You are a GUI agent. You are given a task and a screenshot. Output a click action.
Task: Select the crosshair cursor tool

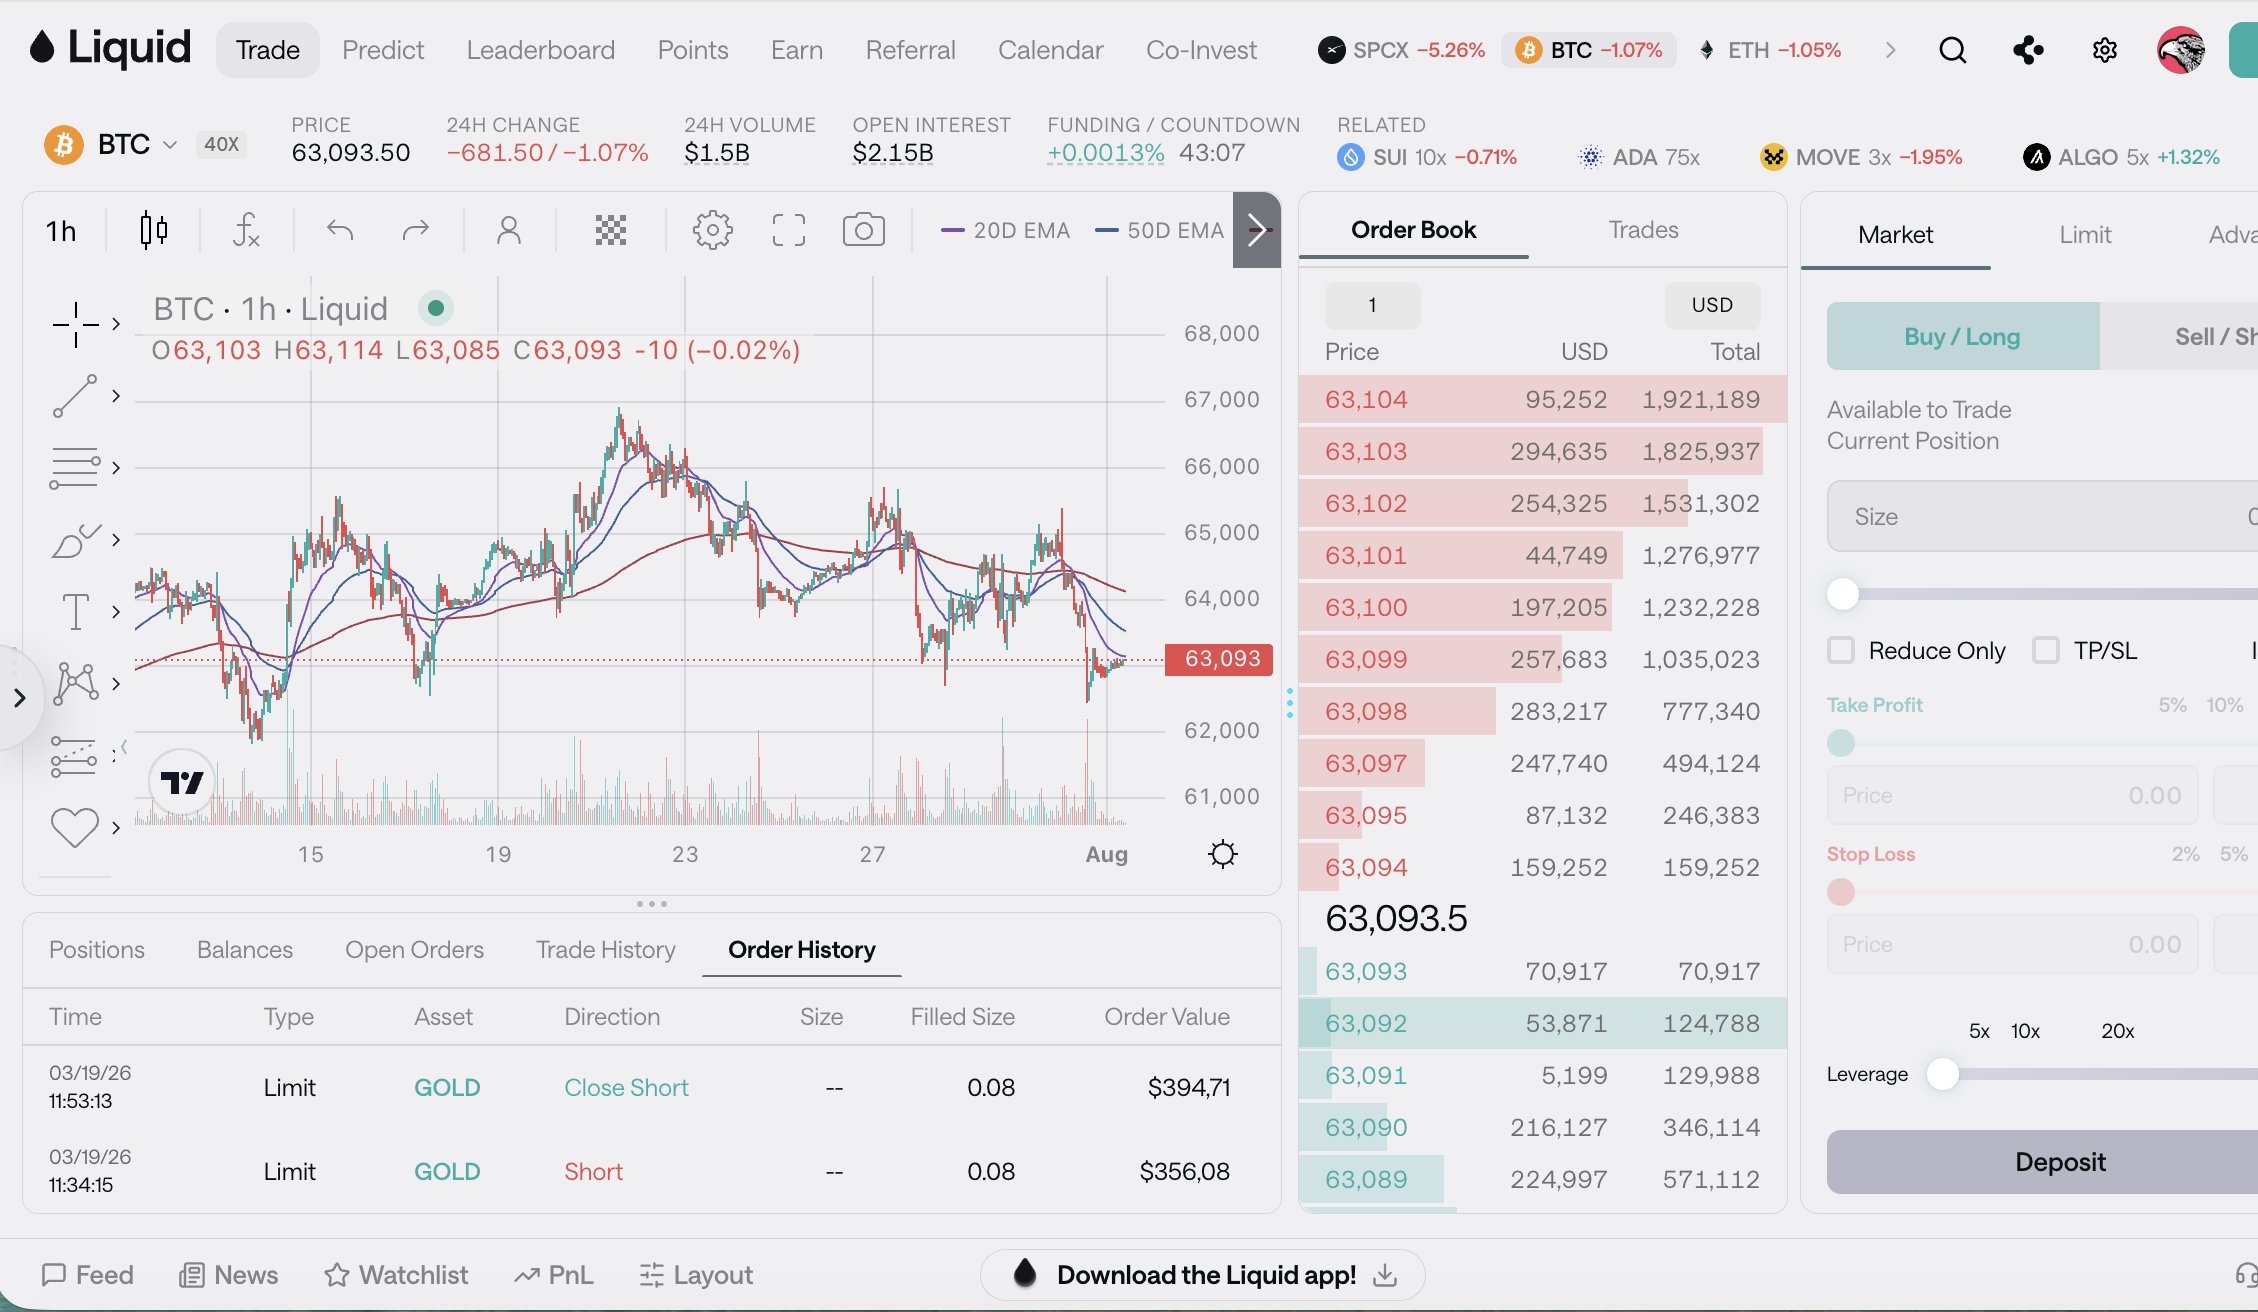click(x=76, y=324)
